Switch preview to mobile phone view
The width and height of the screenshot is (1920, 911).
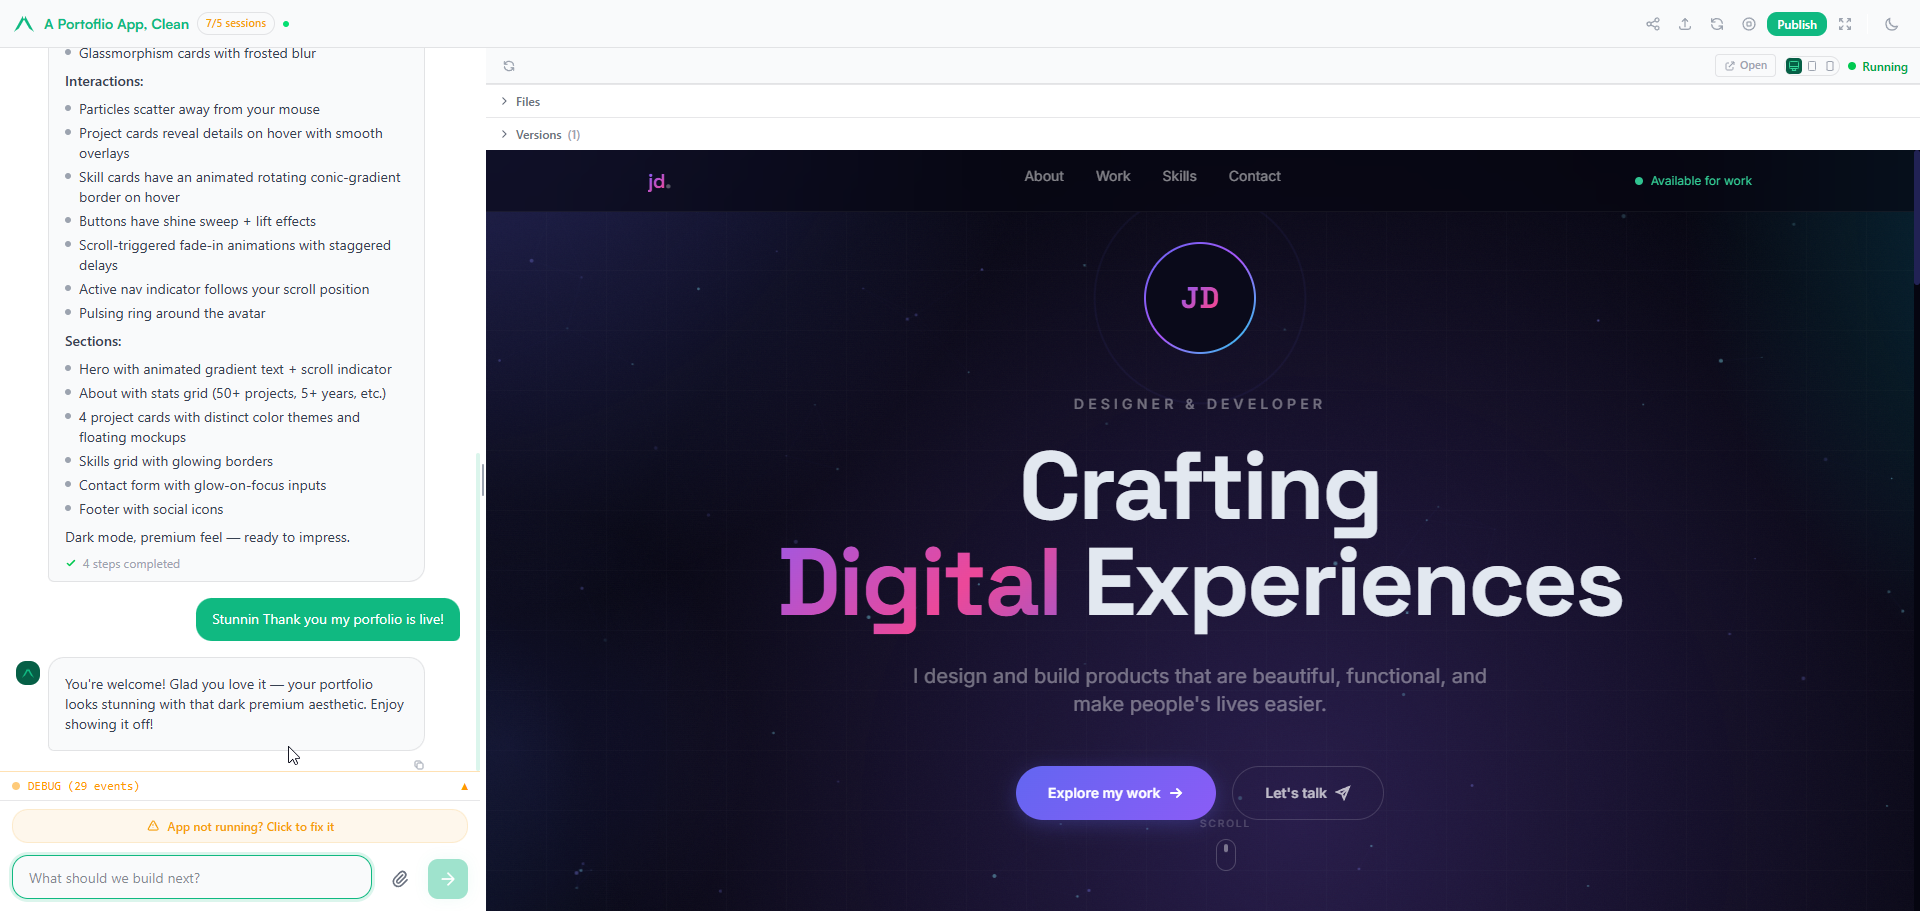pyautogui.click(x=1830, y=66)
